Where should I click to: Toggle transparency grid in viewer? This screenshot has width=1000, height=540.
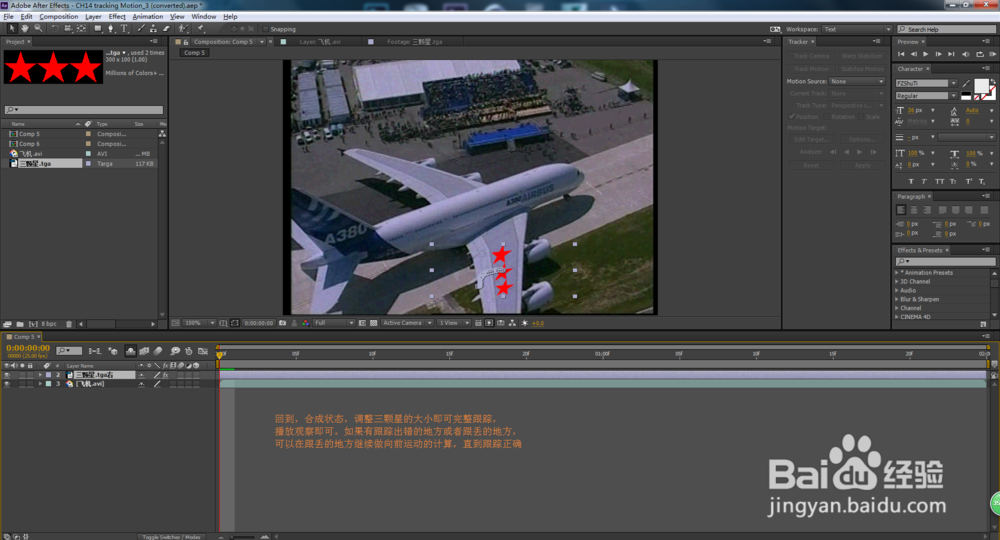coord(374,323)
